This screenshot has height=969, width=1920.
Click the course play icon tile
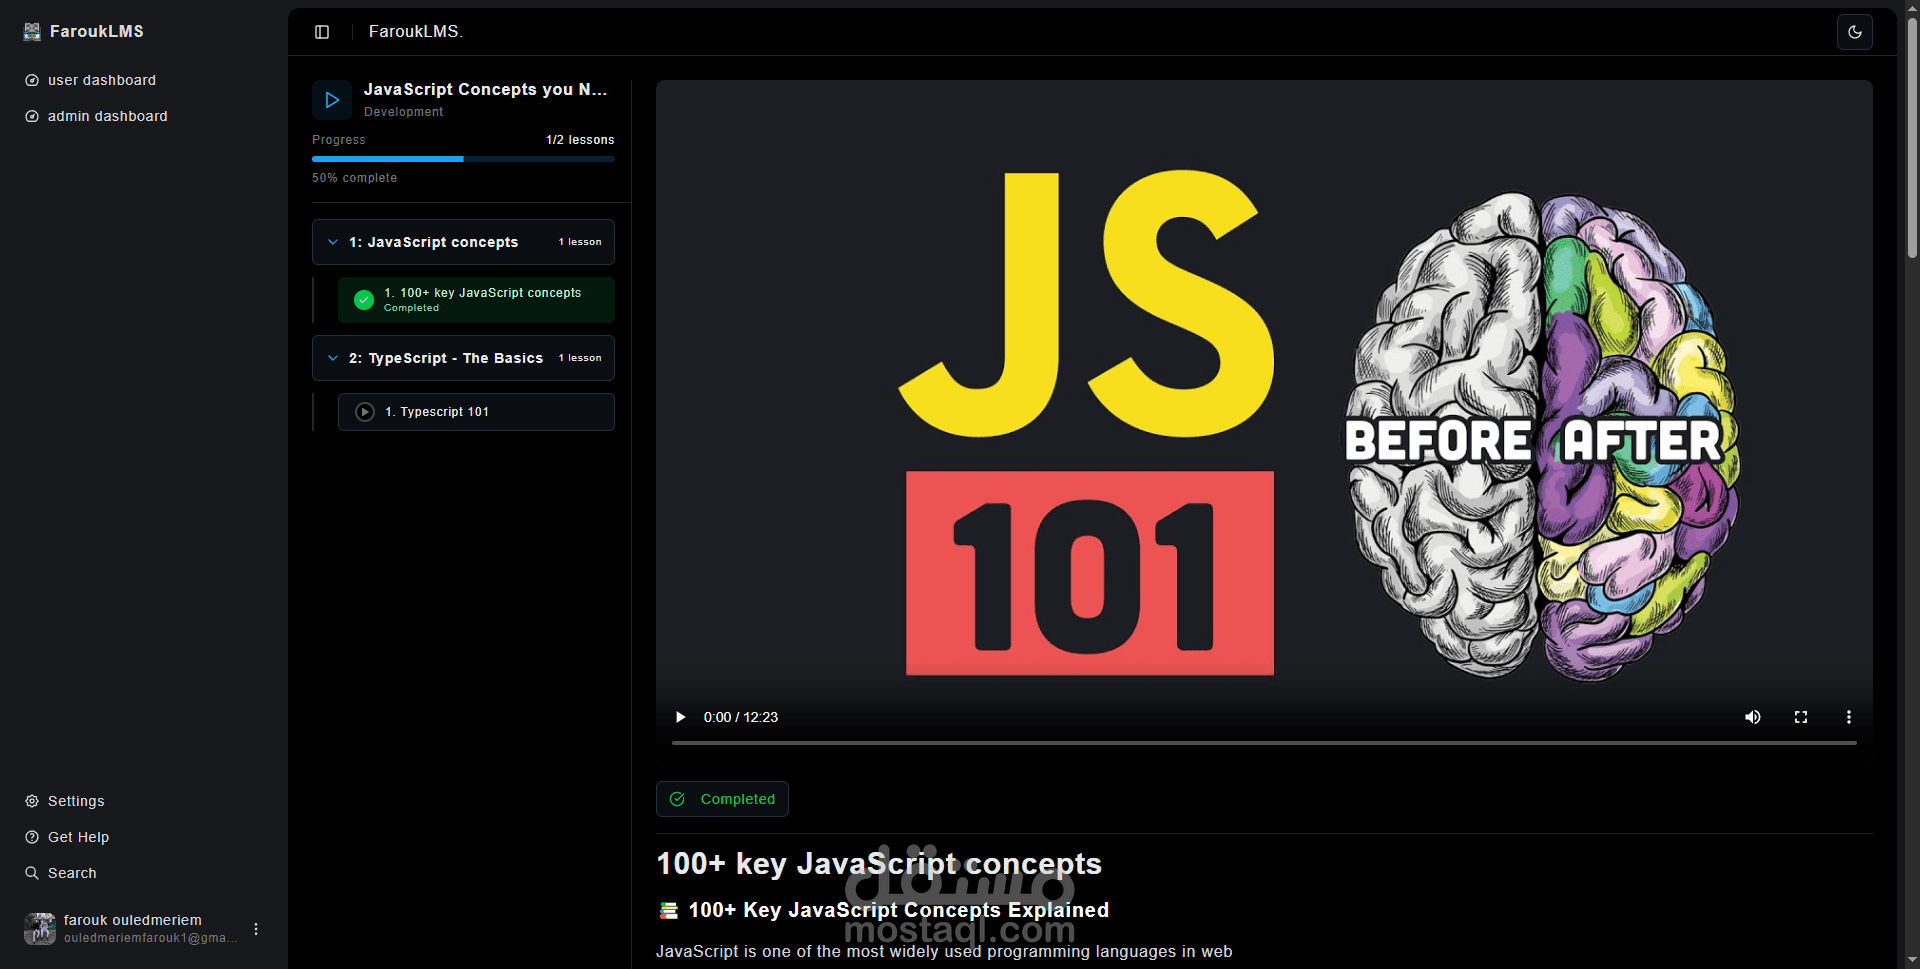332,100
